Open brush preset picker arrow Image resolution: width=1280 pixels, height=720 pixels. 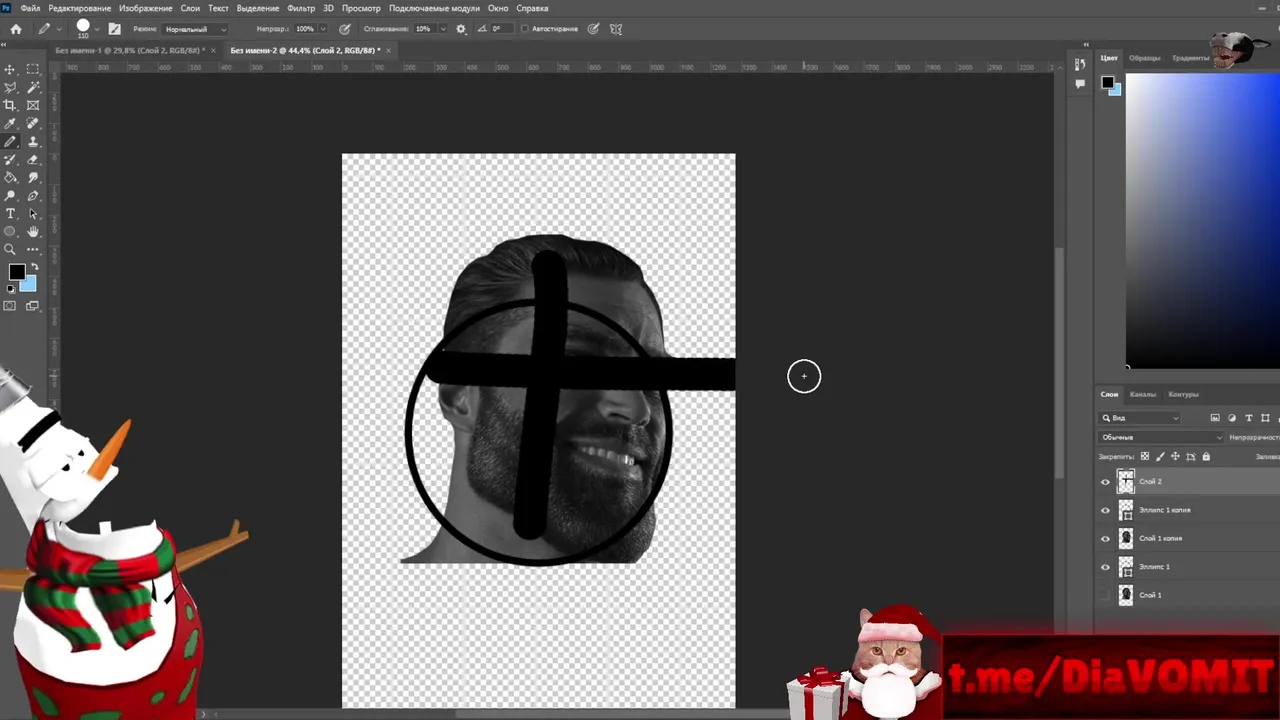(x=97, y=29)
